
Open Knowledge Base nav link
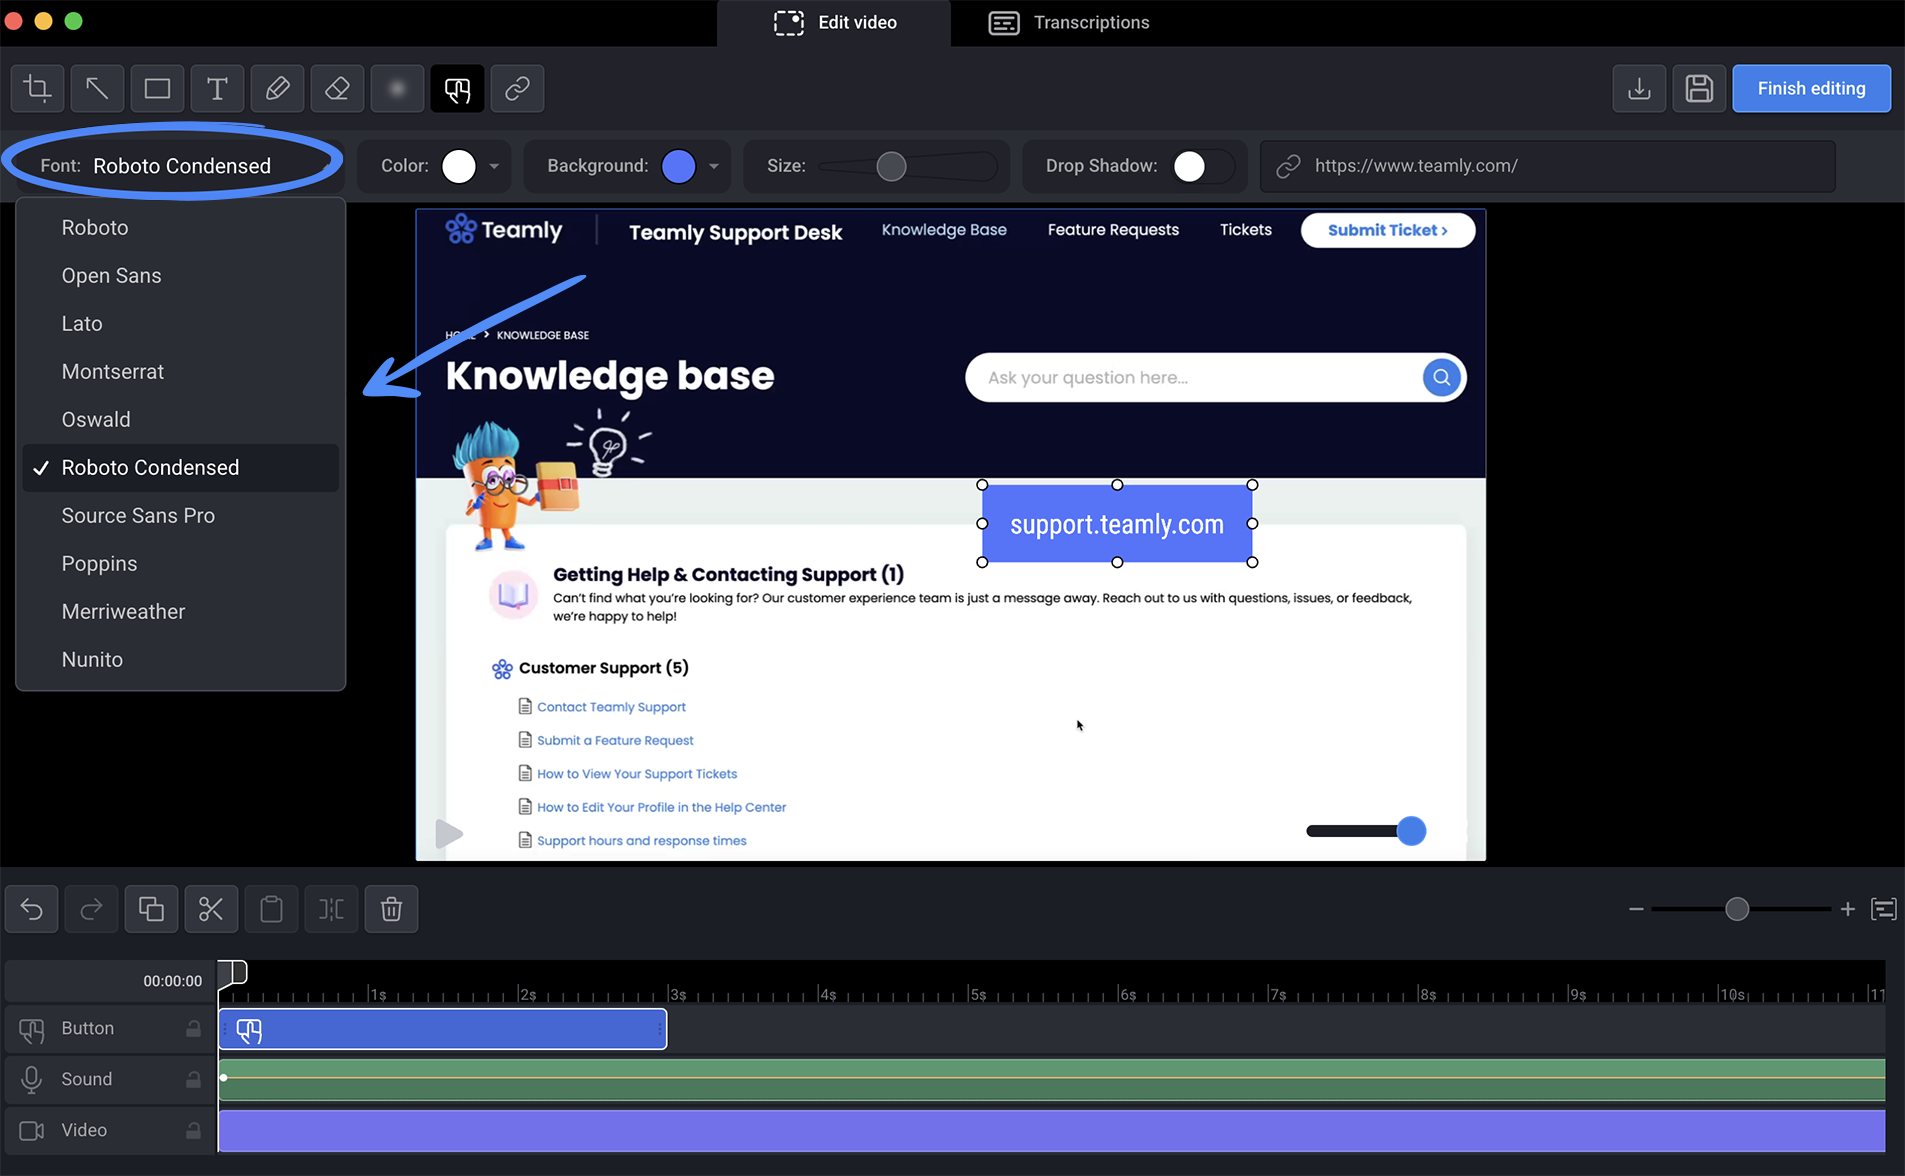944,230
